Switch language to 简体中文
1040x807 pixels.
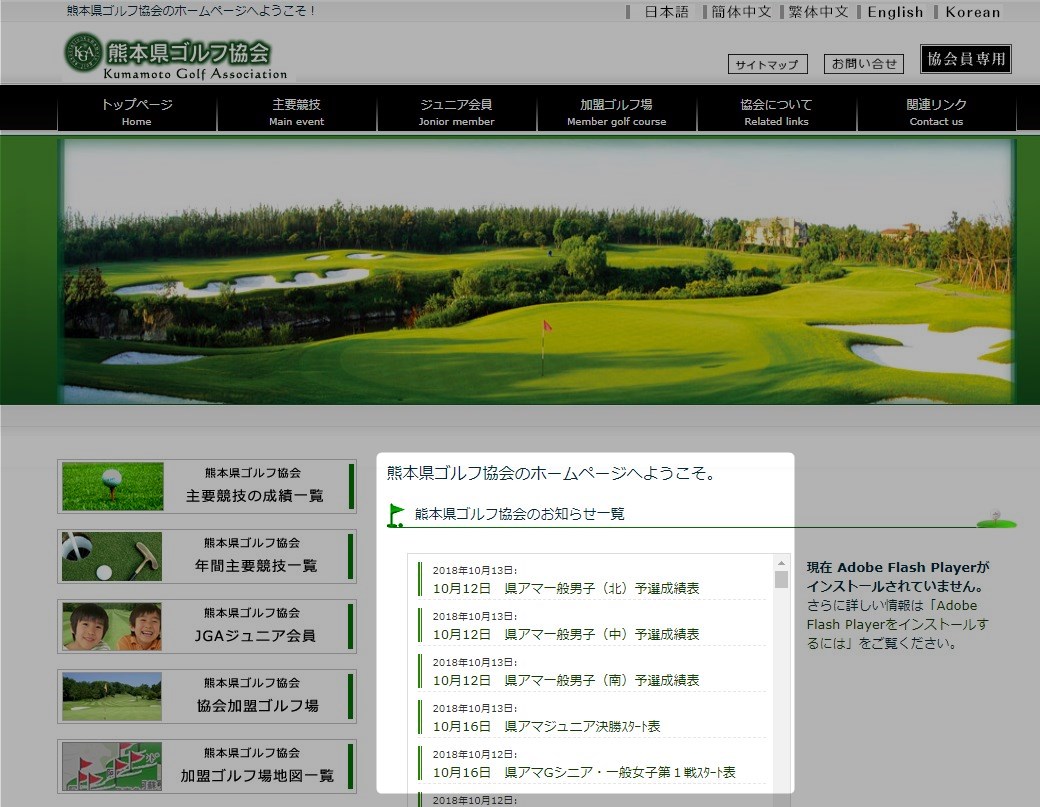(741, 12)
